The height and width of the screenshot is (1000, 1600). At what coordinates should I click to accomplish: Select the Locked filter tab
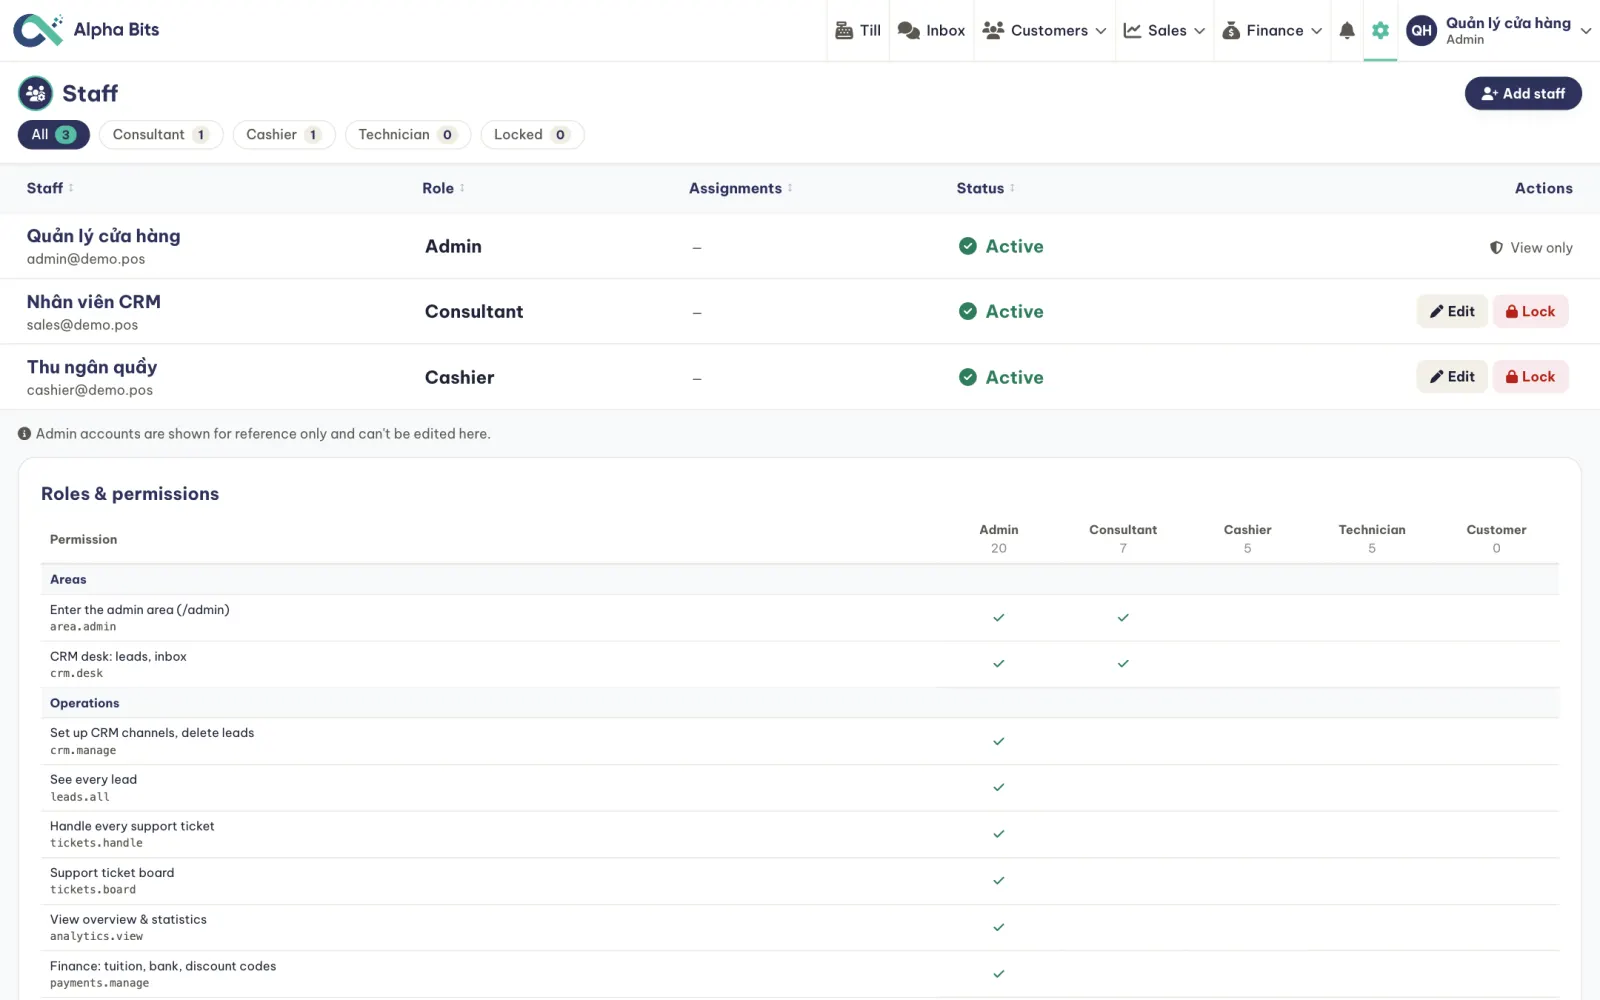532,135
